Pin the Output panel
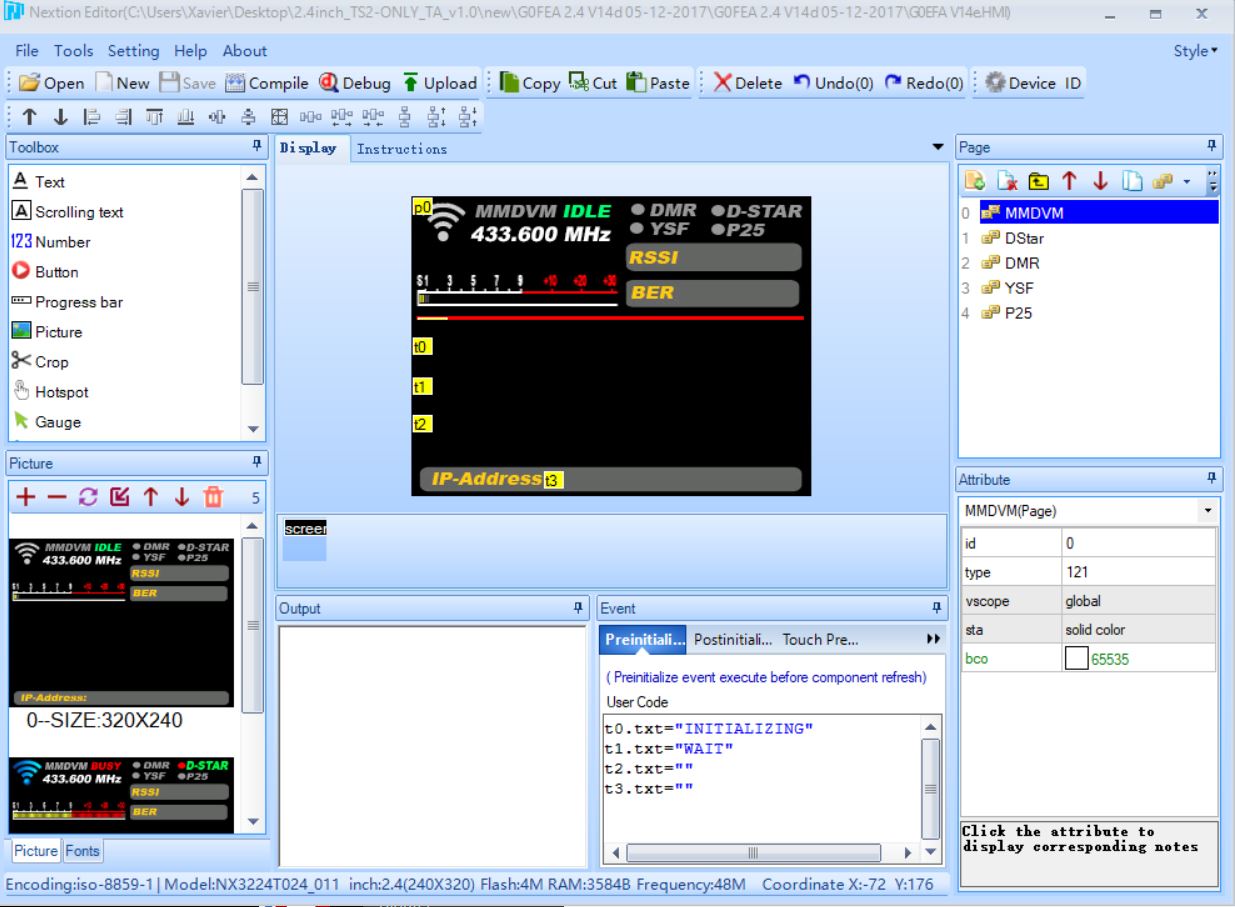This screenshot has width=1235, height=907. [577, 608]
